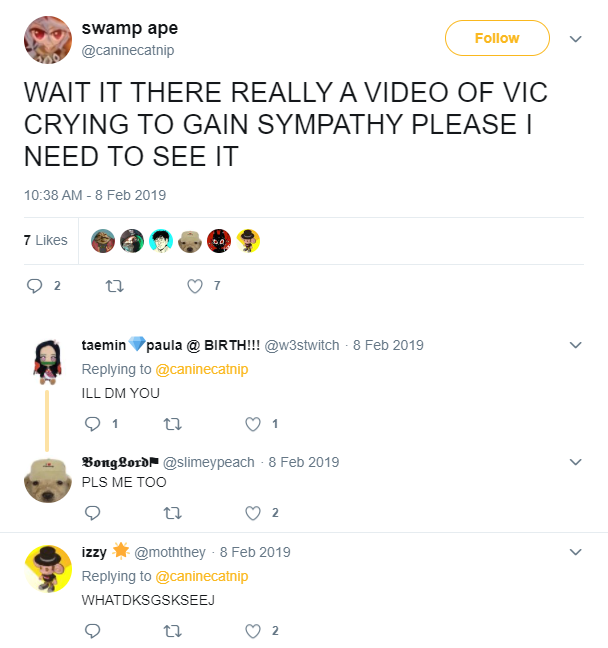Reply to izzy's WHATDKSGSKSEEJ tweet

pyautogui.click(x=93, y=631)
